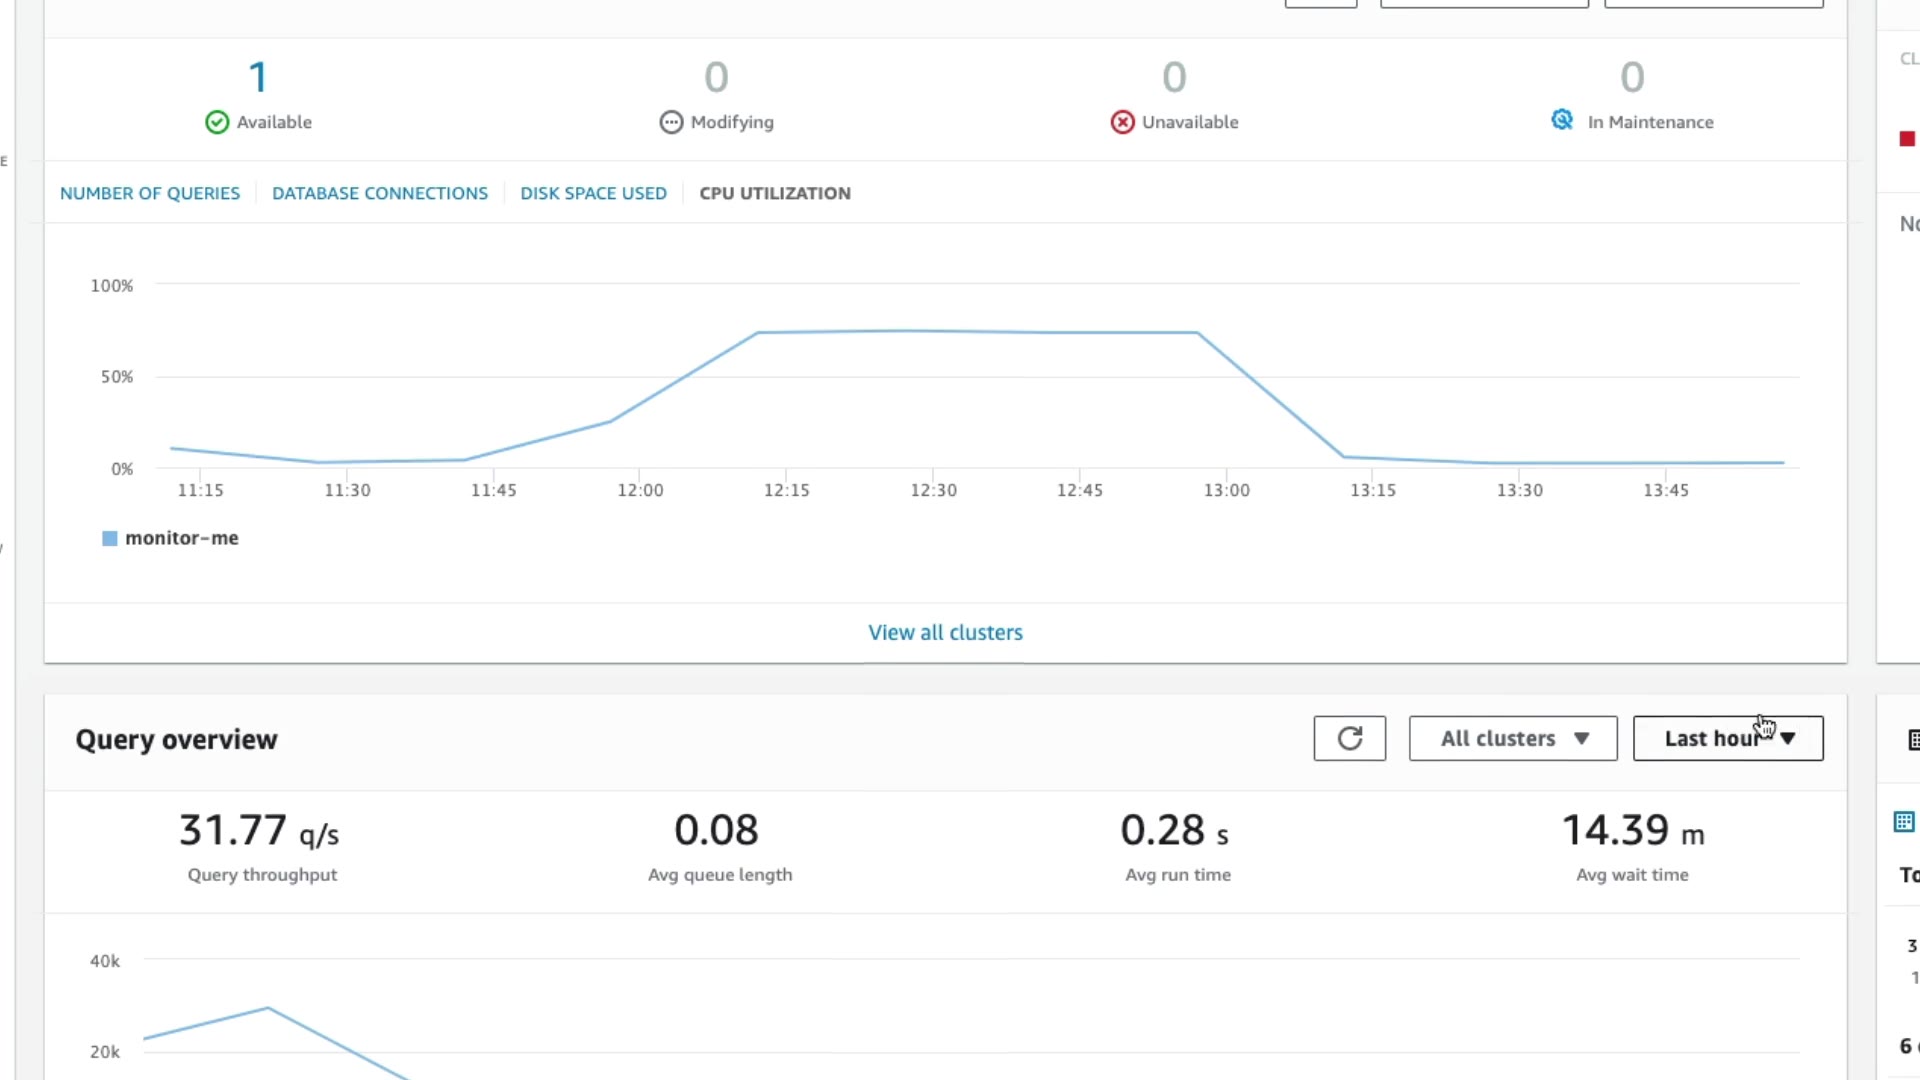Click the red Unavailable status X icon

(x=1123, y=122)
